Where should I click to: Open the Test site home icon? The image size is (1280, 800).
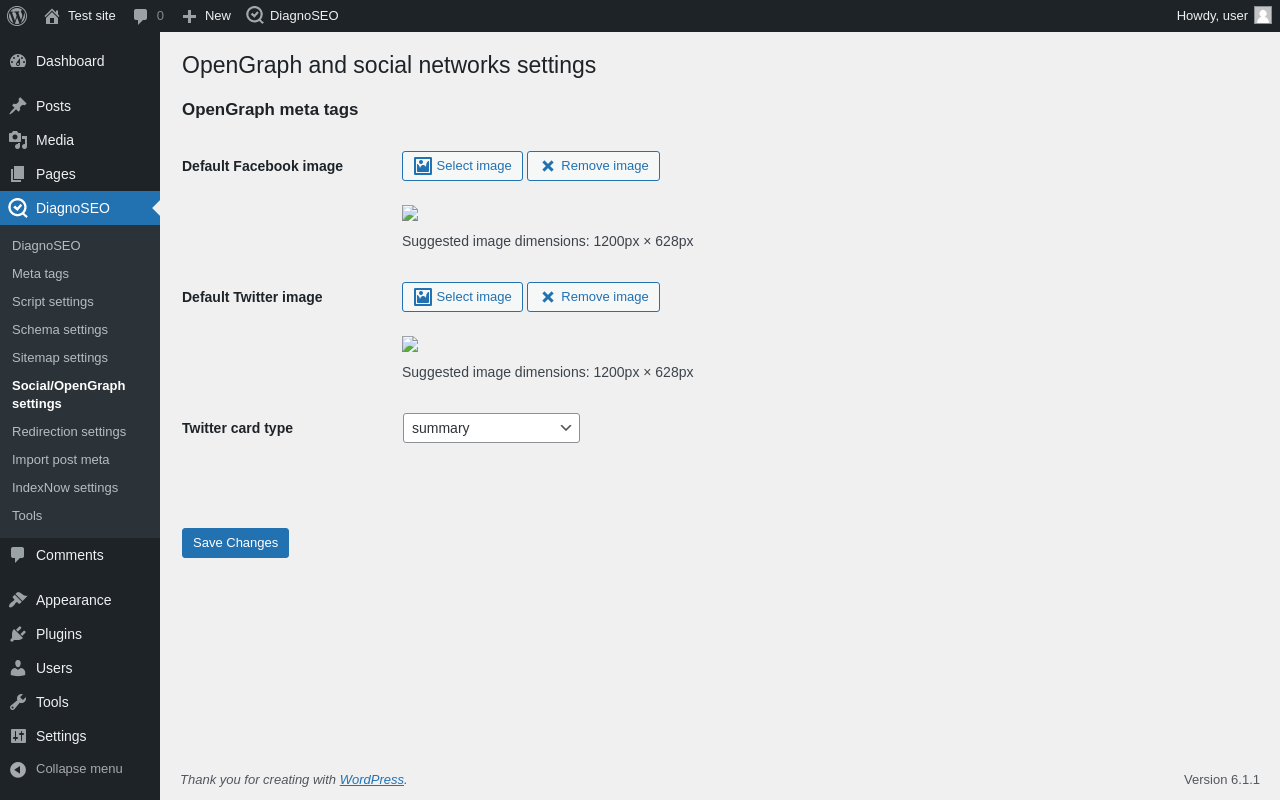pyautogui.click(x=52, y=16)
